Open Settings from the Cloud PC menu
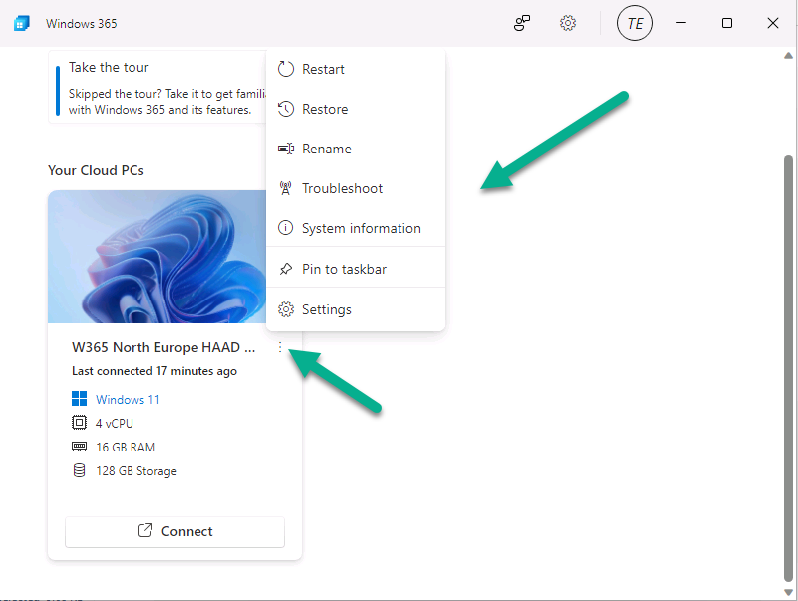This screenshot has width=798, height=601. click(355, 309)
